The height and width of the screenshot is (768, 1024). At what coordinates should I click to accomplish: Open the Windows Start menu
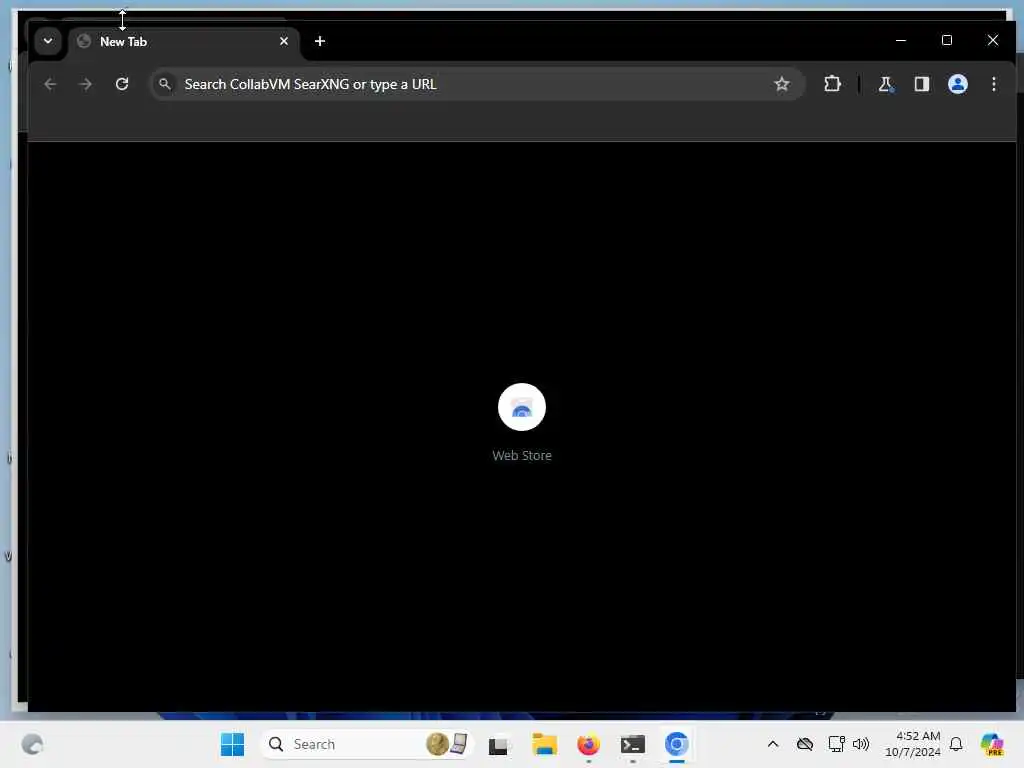point(232,744)
